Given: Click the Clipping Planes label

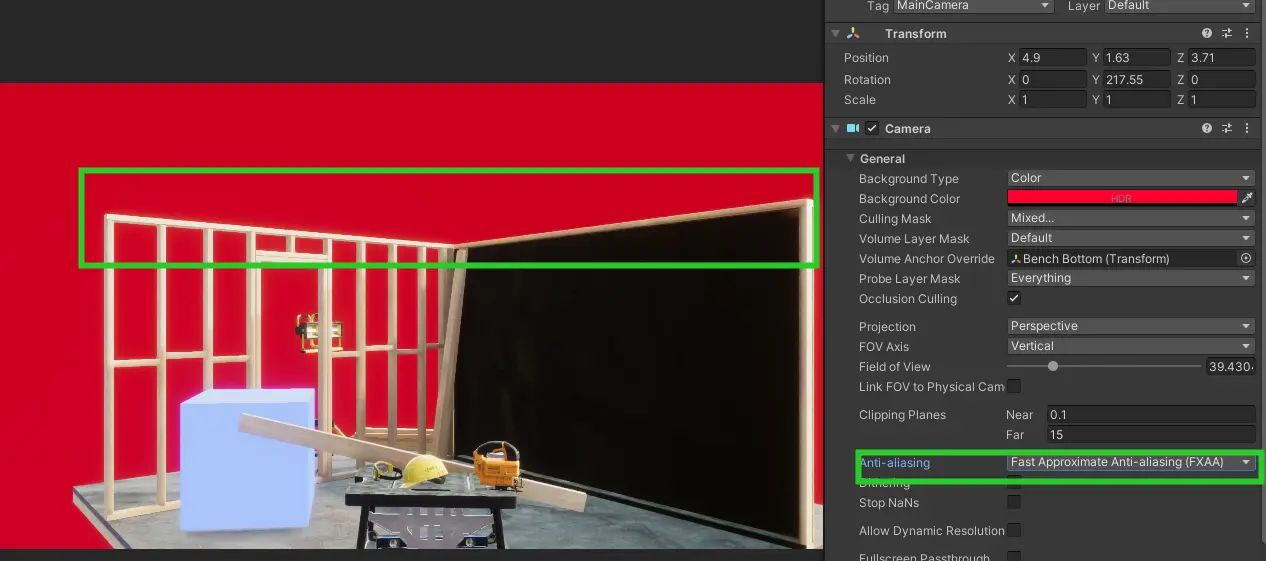Looking at the screenshot, I should point(902,414).
